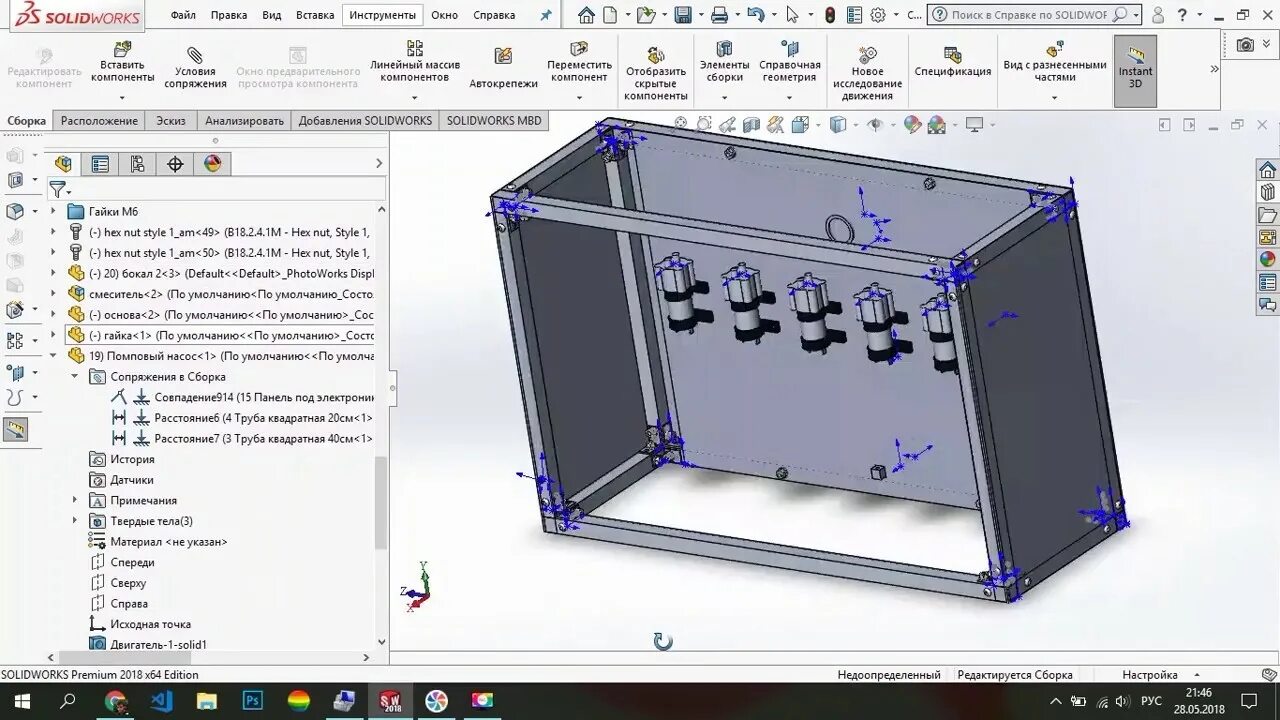This screenshot has width=1280, height=720.
Task: Click the Windows Start button
Action: 22,701
